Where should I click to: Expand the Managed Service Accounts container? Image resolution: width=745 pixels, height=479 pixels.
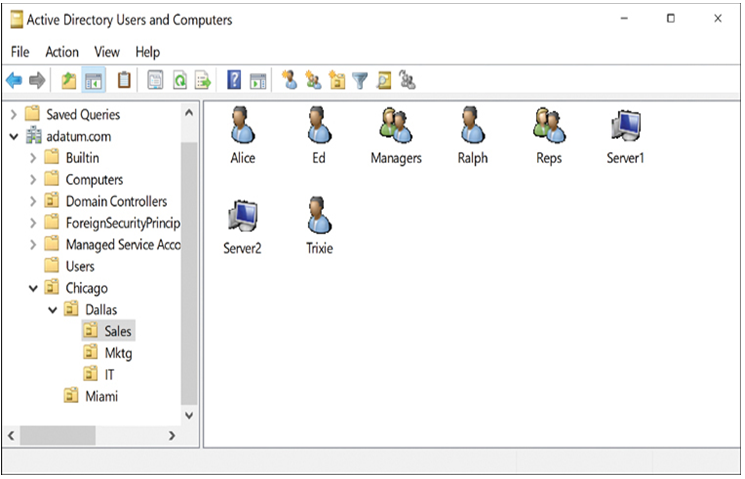[33, 245]
